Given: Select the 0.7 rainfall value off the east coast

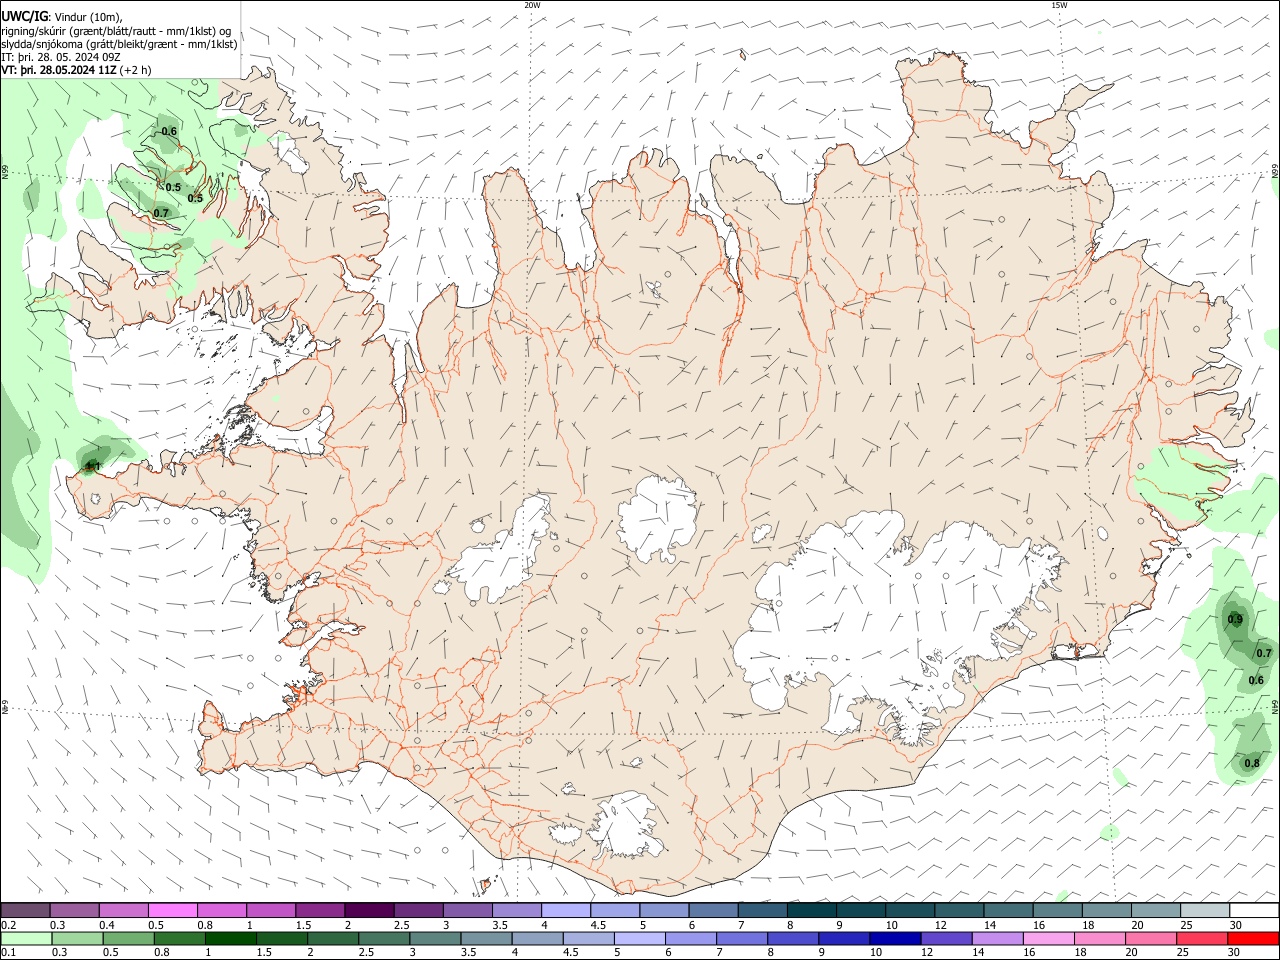Looking at the screenshot, I should (1263, 654).
